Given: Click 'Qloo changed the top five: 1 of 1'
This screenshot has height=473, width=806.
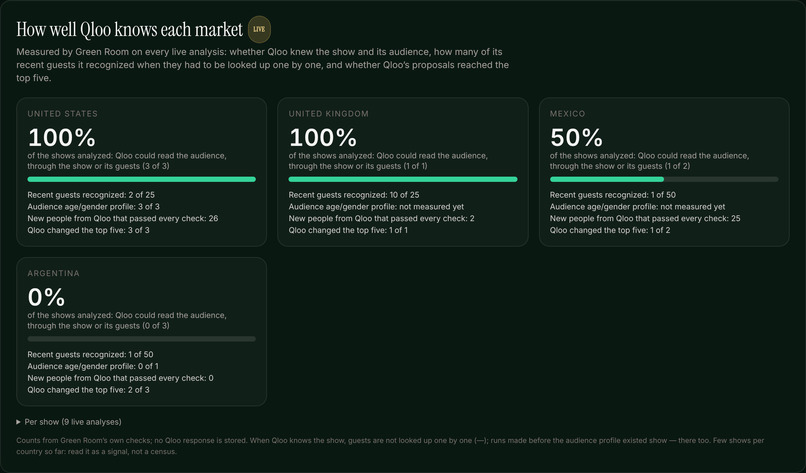Looking at the screenshot, I should tap(348, 230).
